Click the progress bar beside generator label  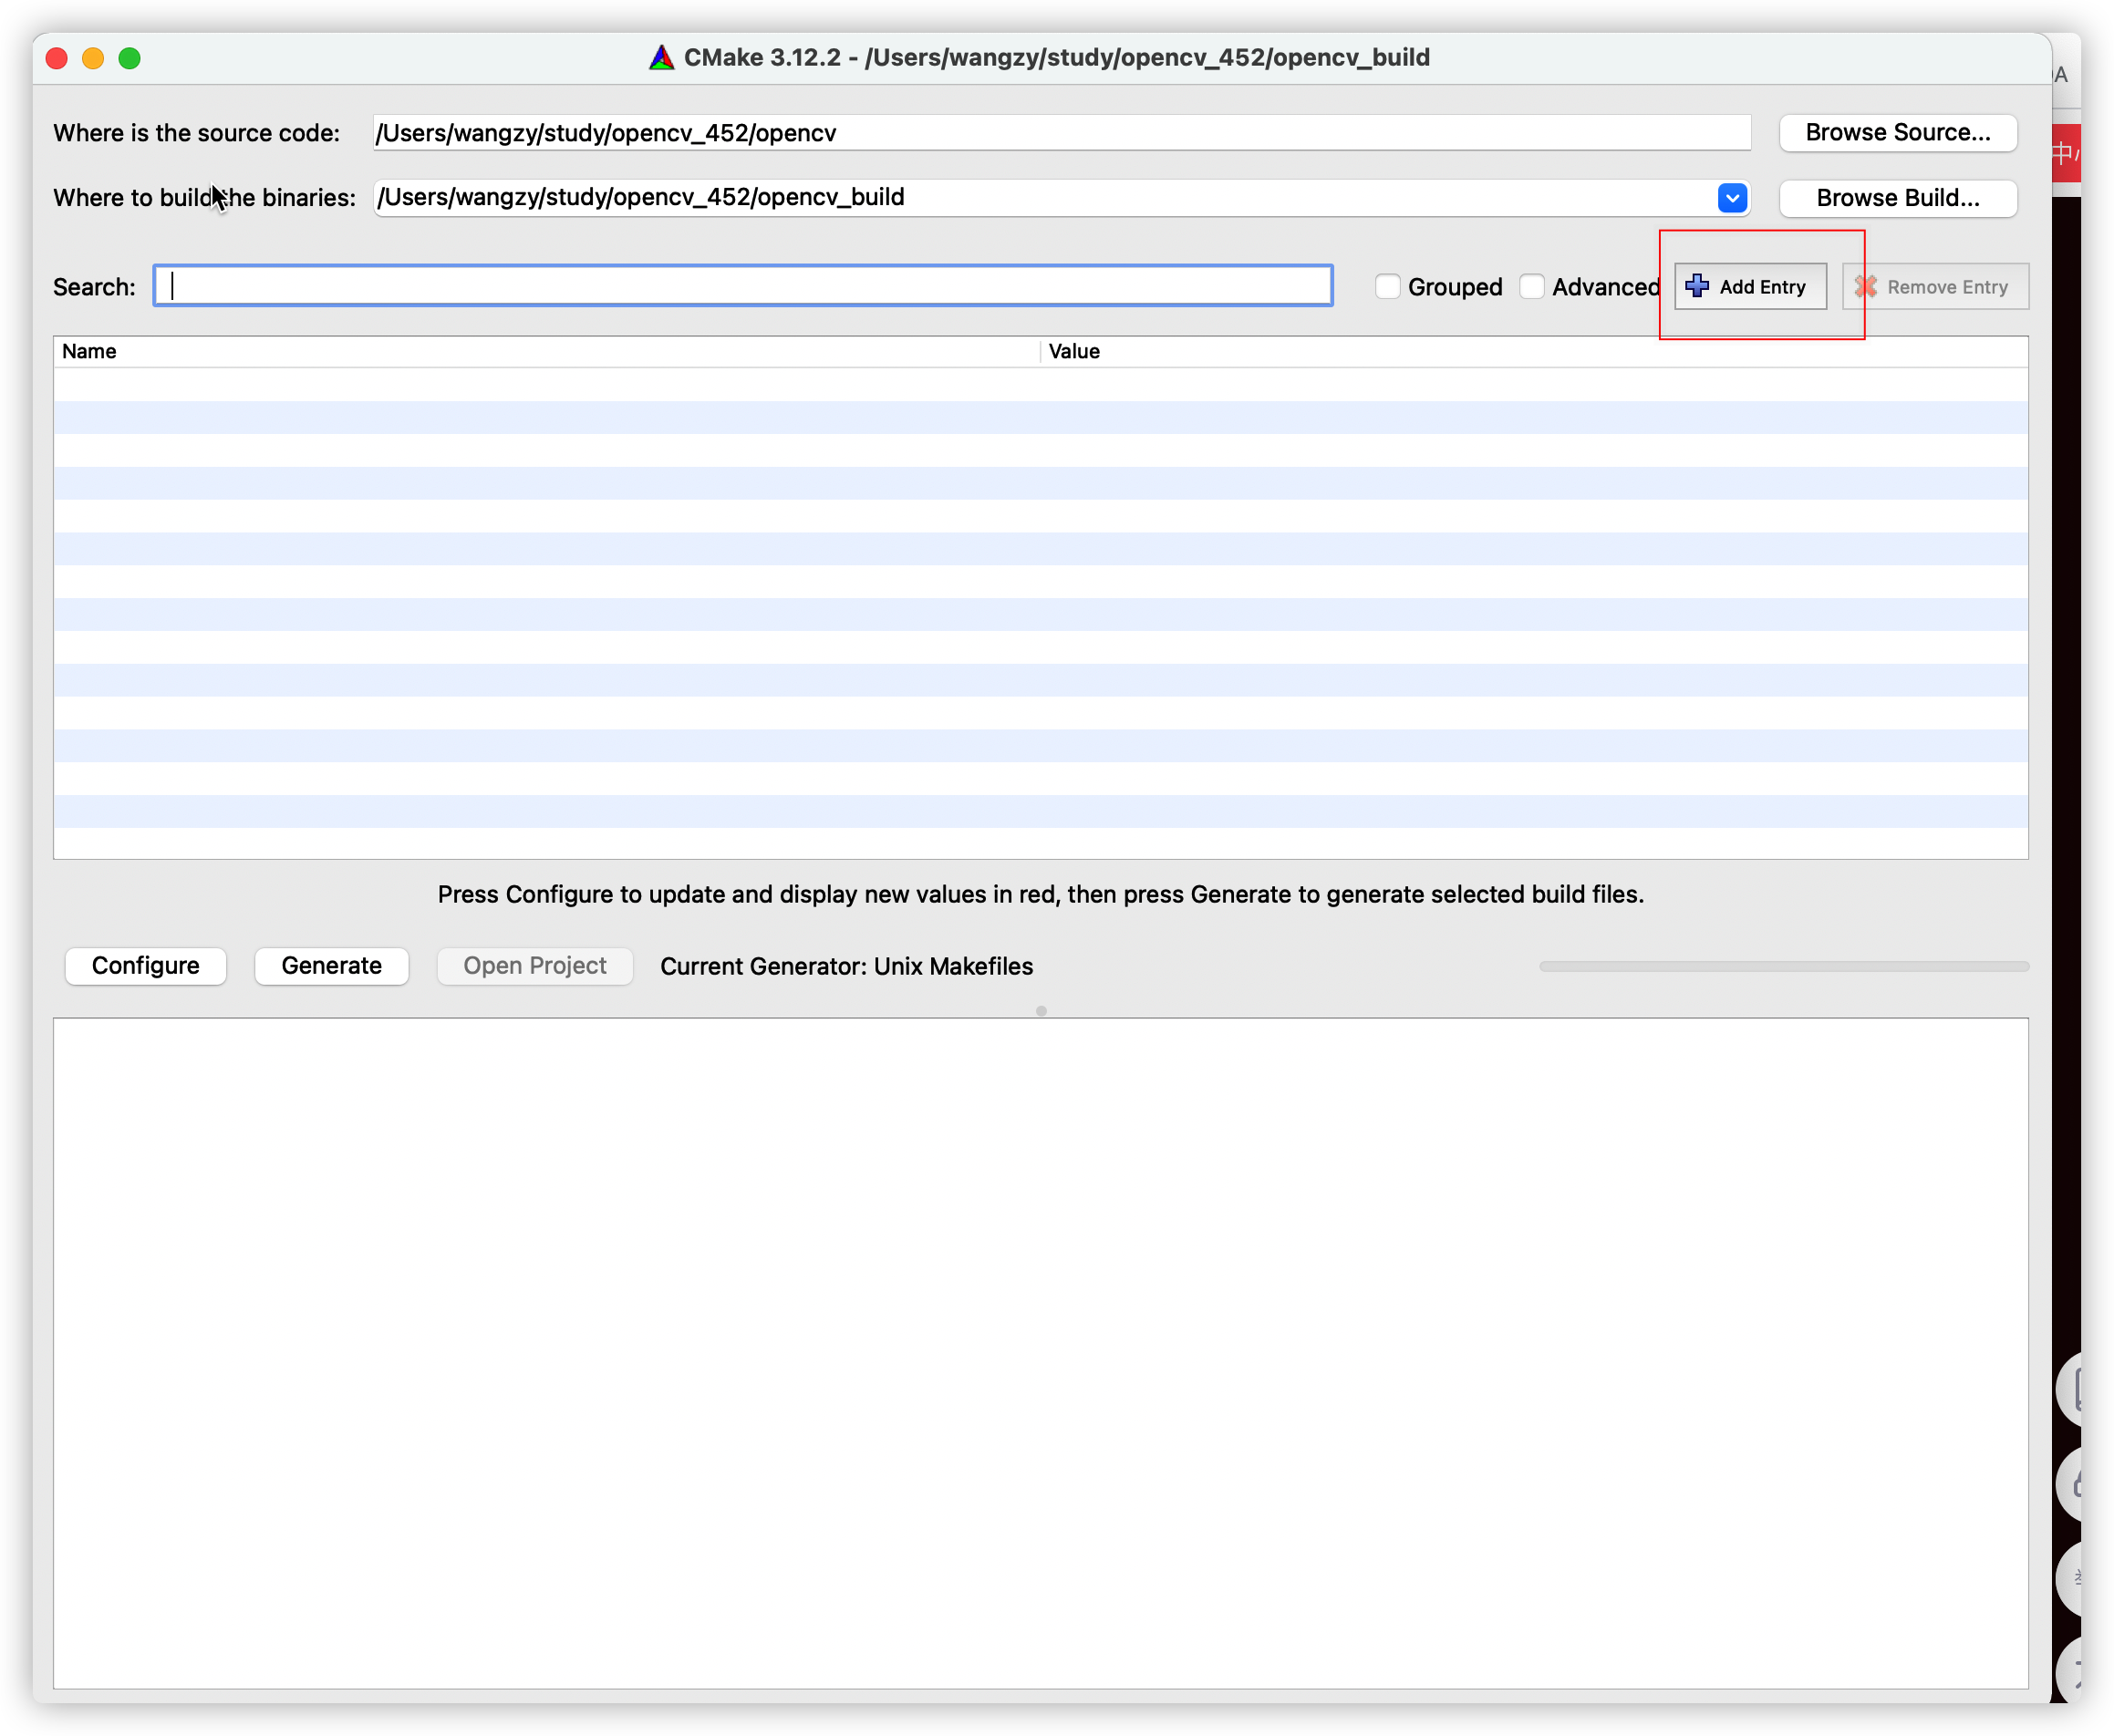coord(1783,966)
